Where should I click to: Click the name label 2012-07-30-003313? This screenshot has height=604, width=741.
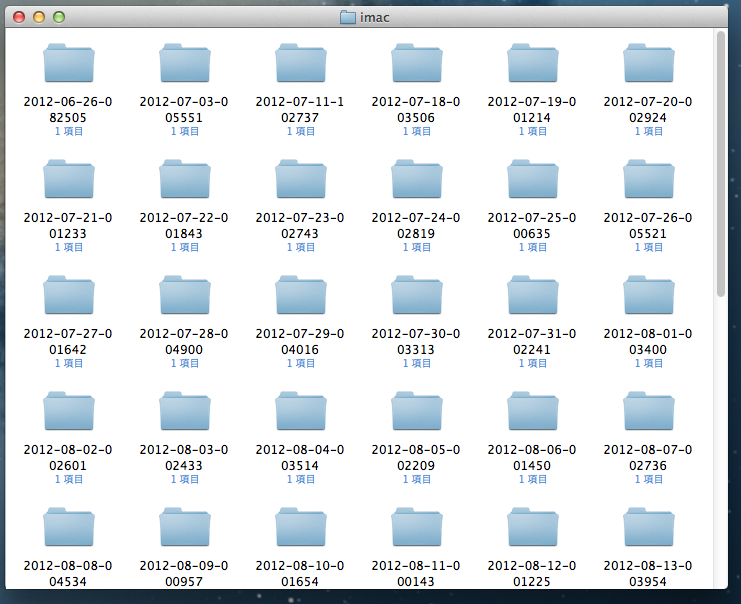point(416,342)
